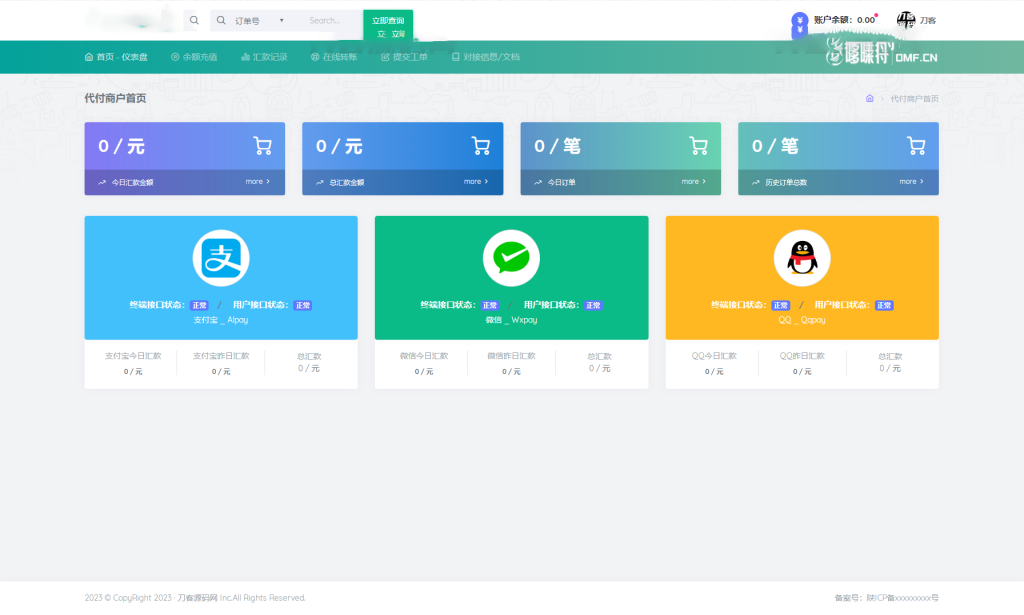Open more link on 今日汇款金额 card
Screen dimensions: 1024x615
(257, 181)
